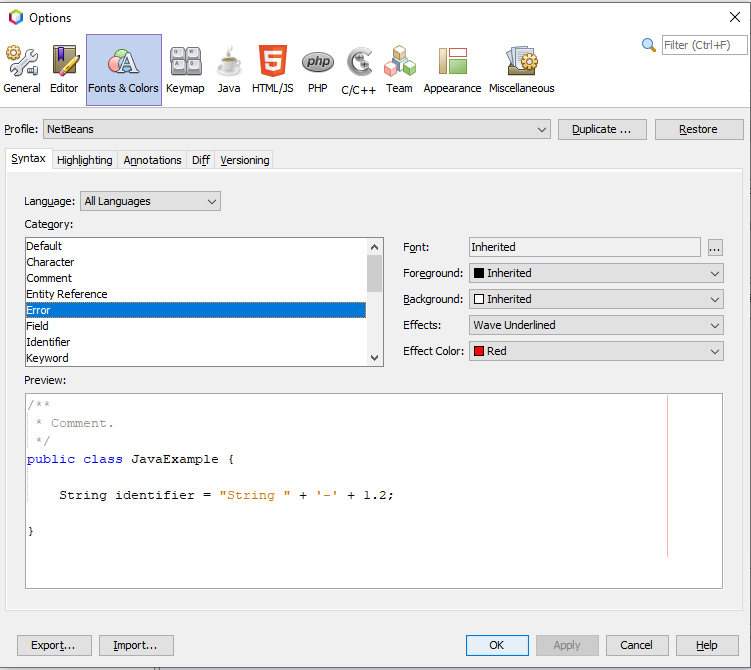
Task: Select Keyword in the Category list
Action: pos(48,358)
